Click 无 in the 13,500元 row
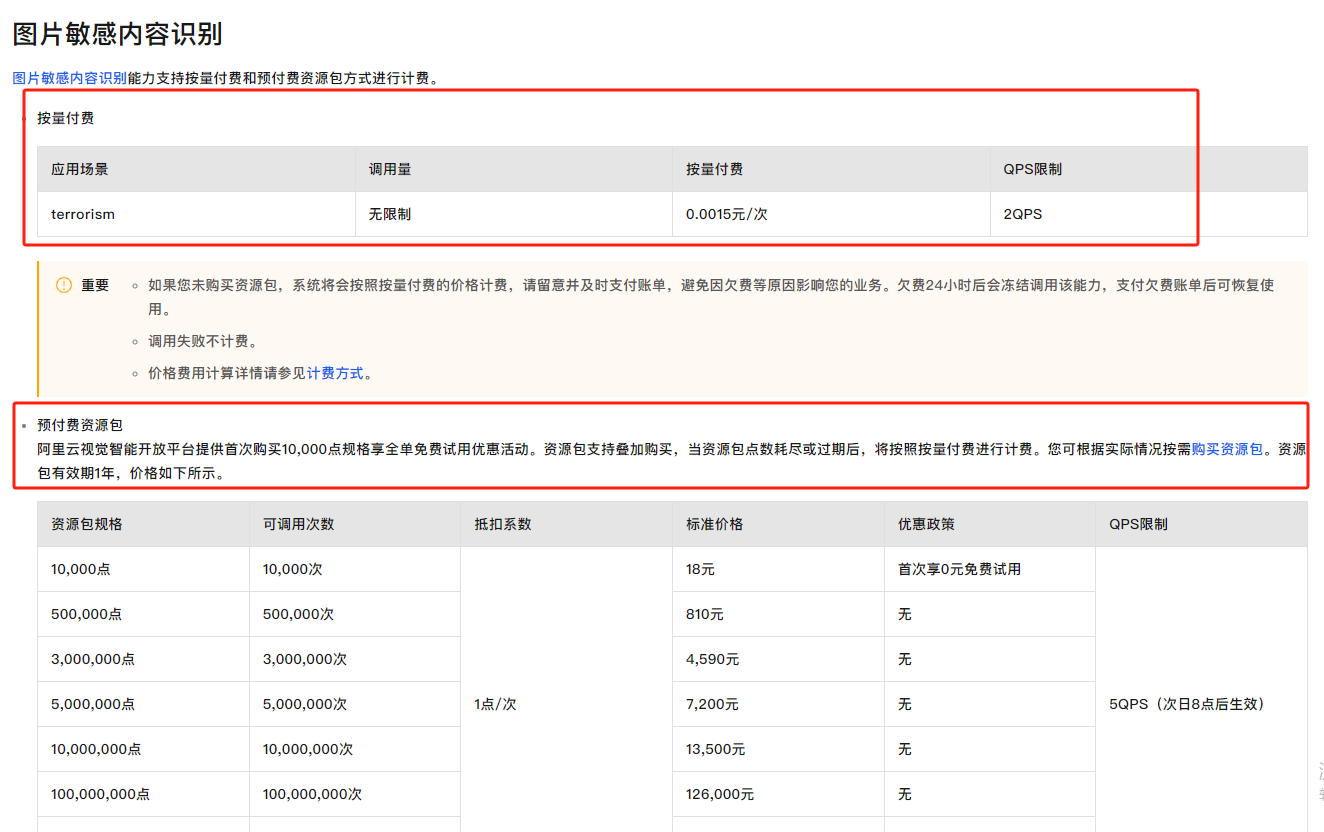The width and height of the screenshot is (1324, 832). [x=990, y=749]
